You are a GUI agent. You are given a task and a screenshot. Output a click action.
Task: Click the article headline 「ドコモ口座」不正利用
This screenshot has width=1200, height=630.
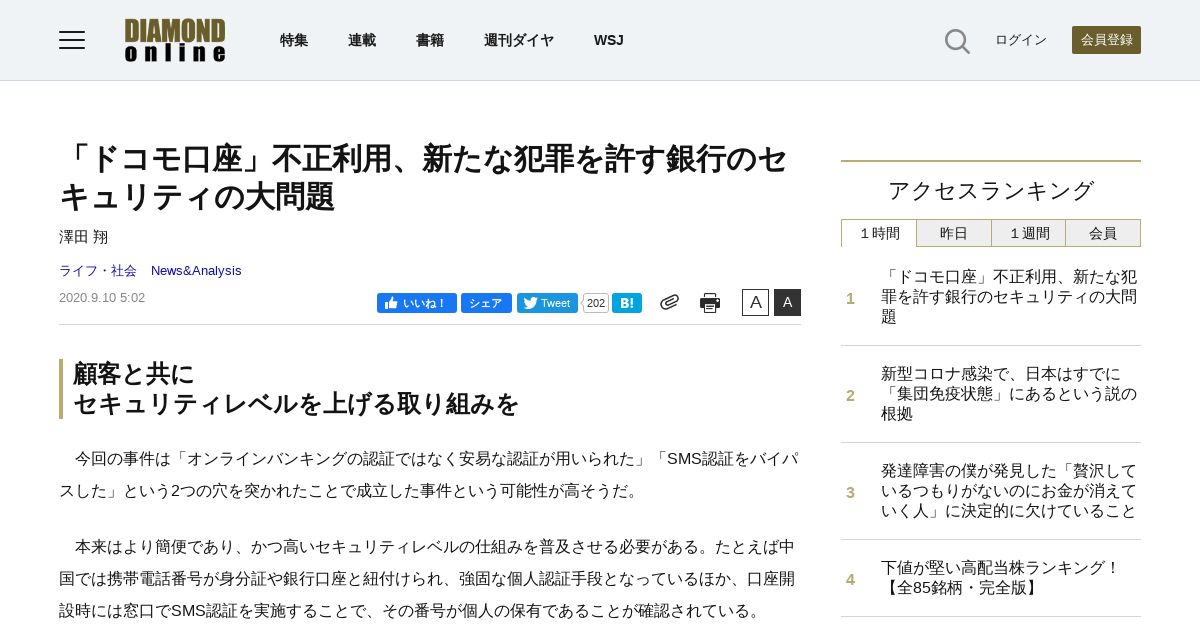424,177
